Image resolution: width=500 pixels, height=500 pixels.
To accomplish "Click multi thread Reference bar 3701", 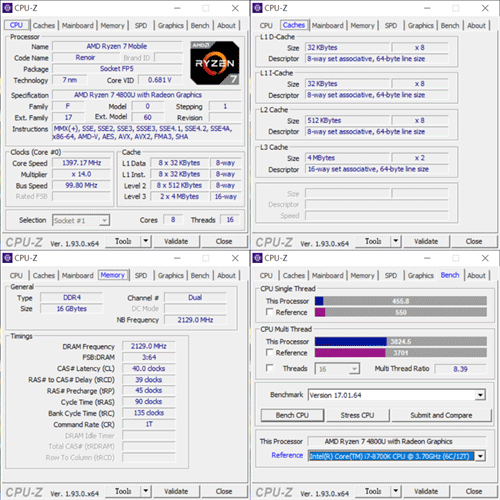I will 401,353.
